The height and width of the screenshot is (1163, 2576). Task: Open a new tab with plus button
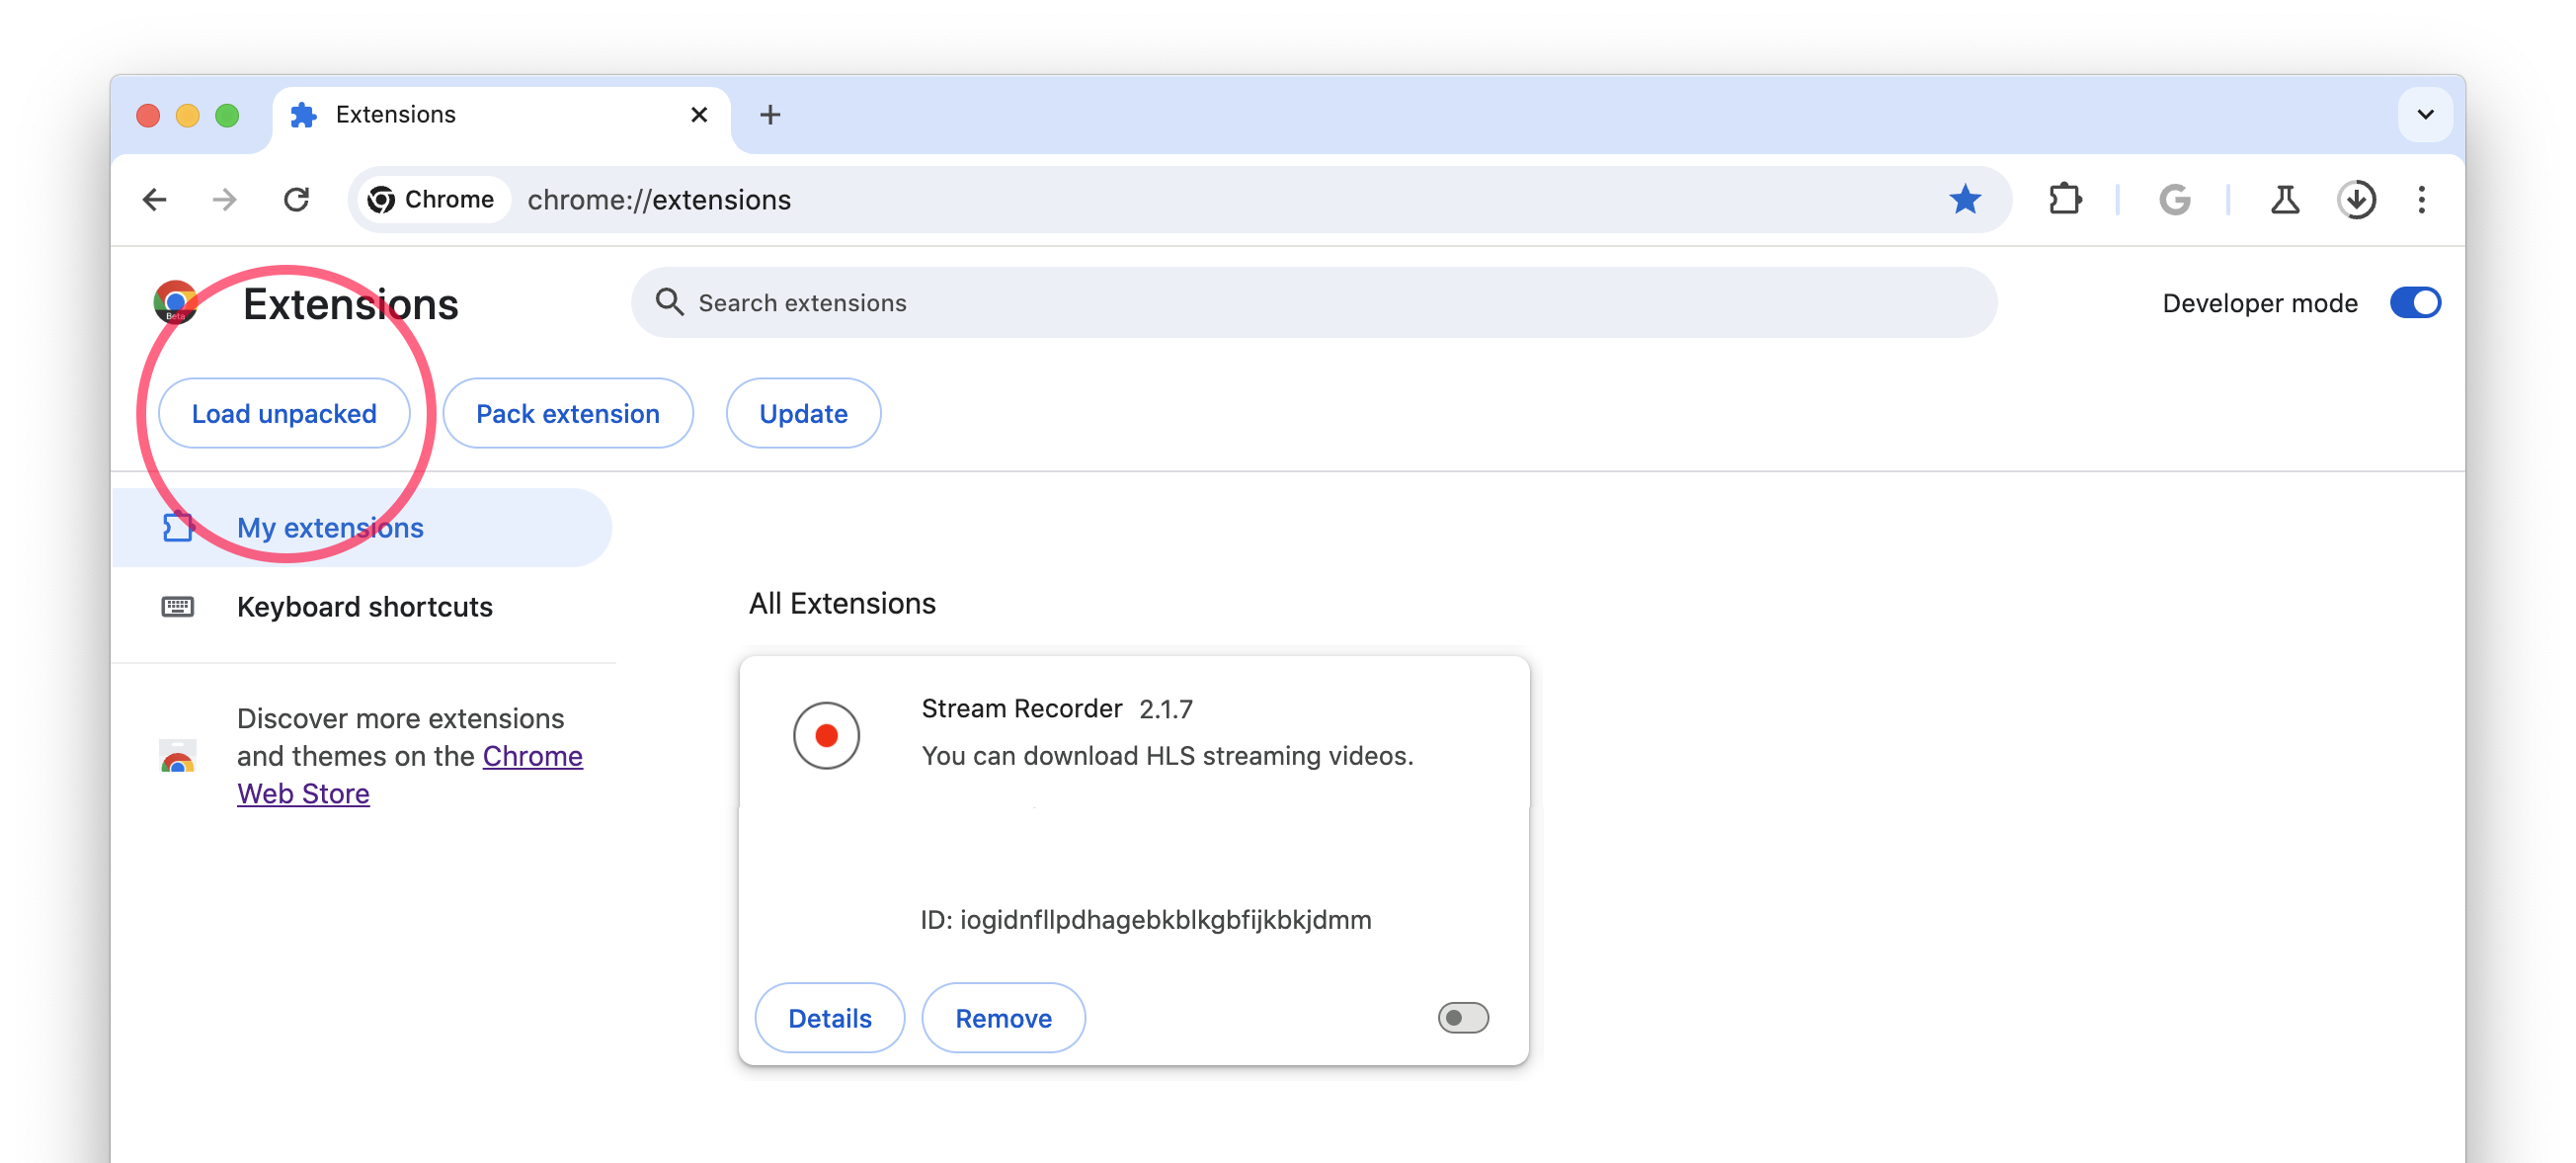tap(769, 115)
